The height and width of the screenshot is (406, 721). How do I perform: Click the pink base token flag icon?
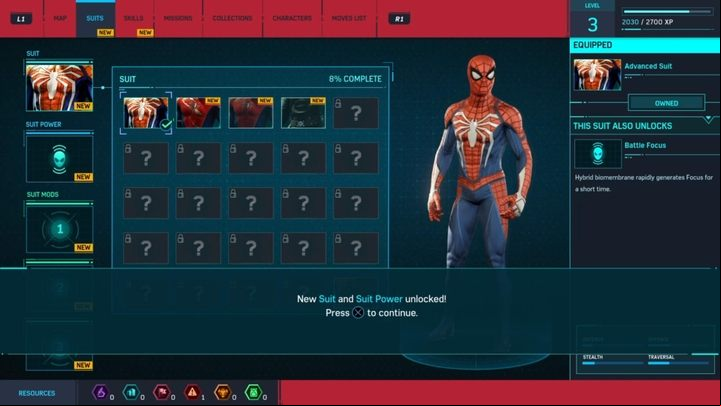point(162,392)
